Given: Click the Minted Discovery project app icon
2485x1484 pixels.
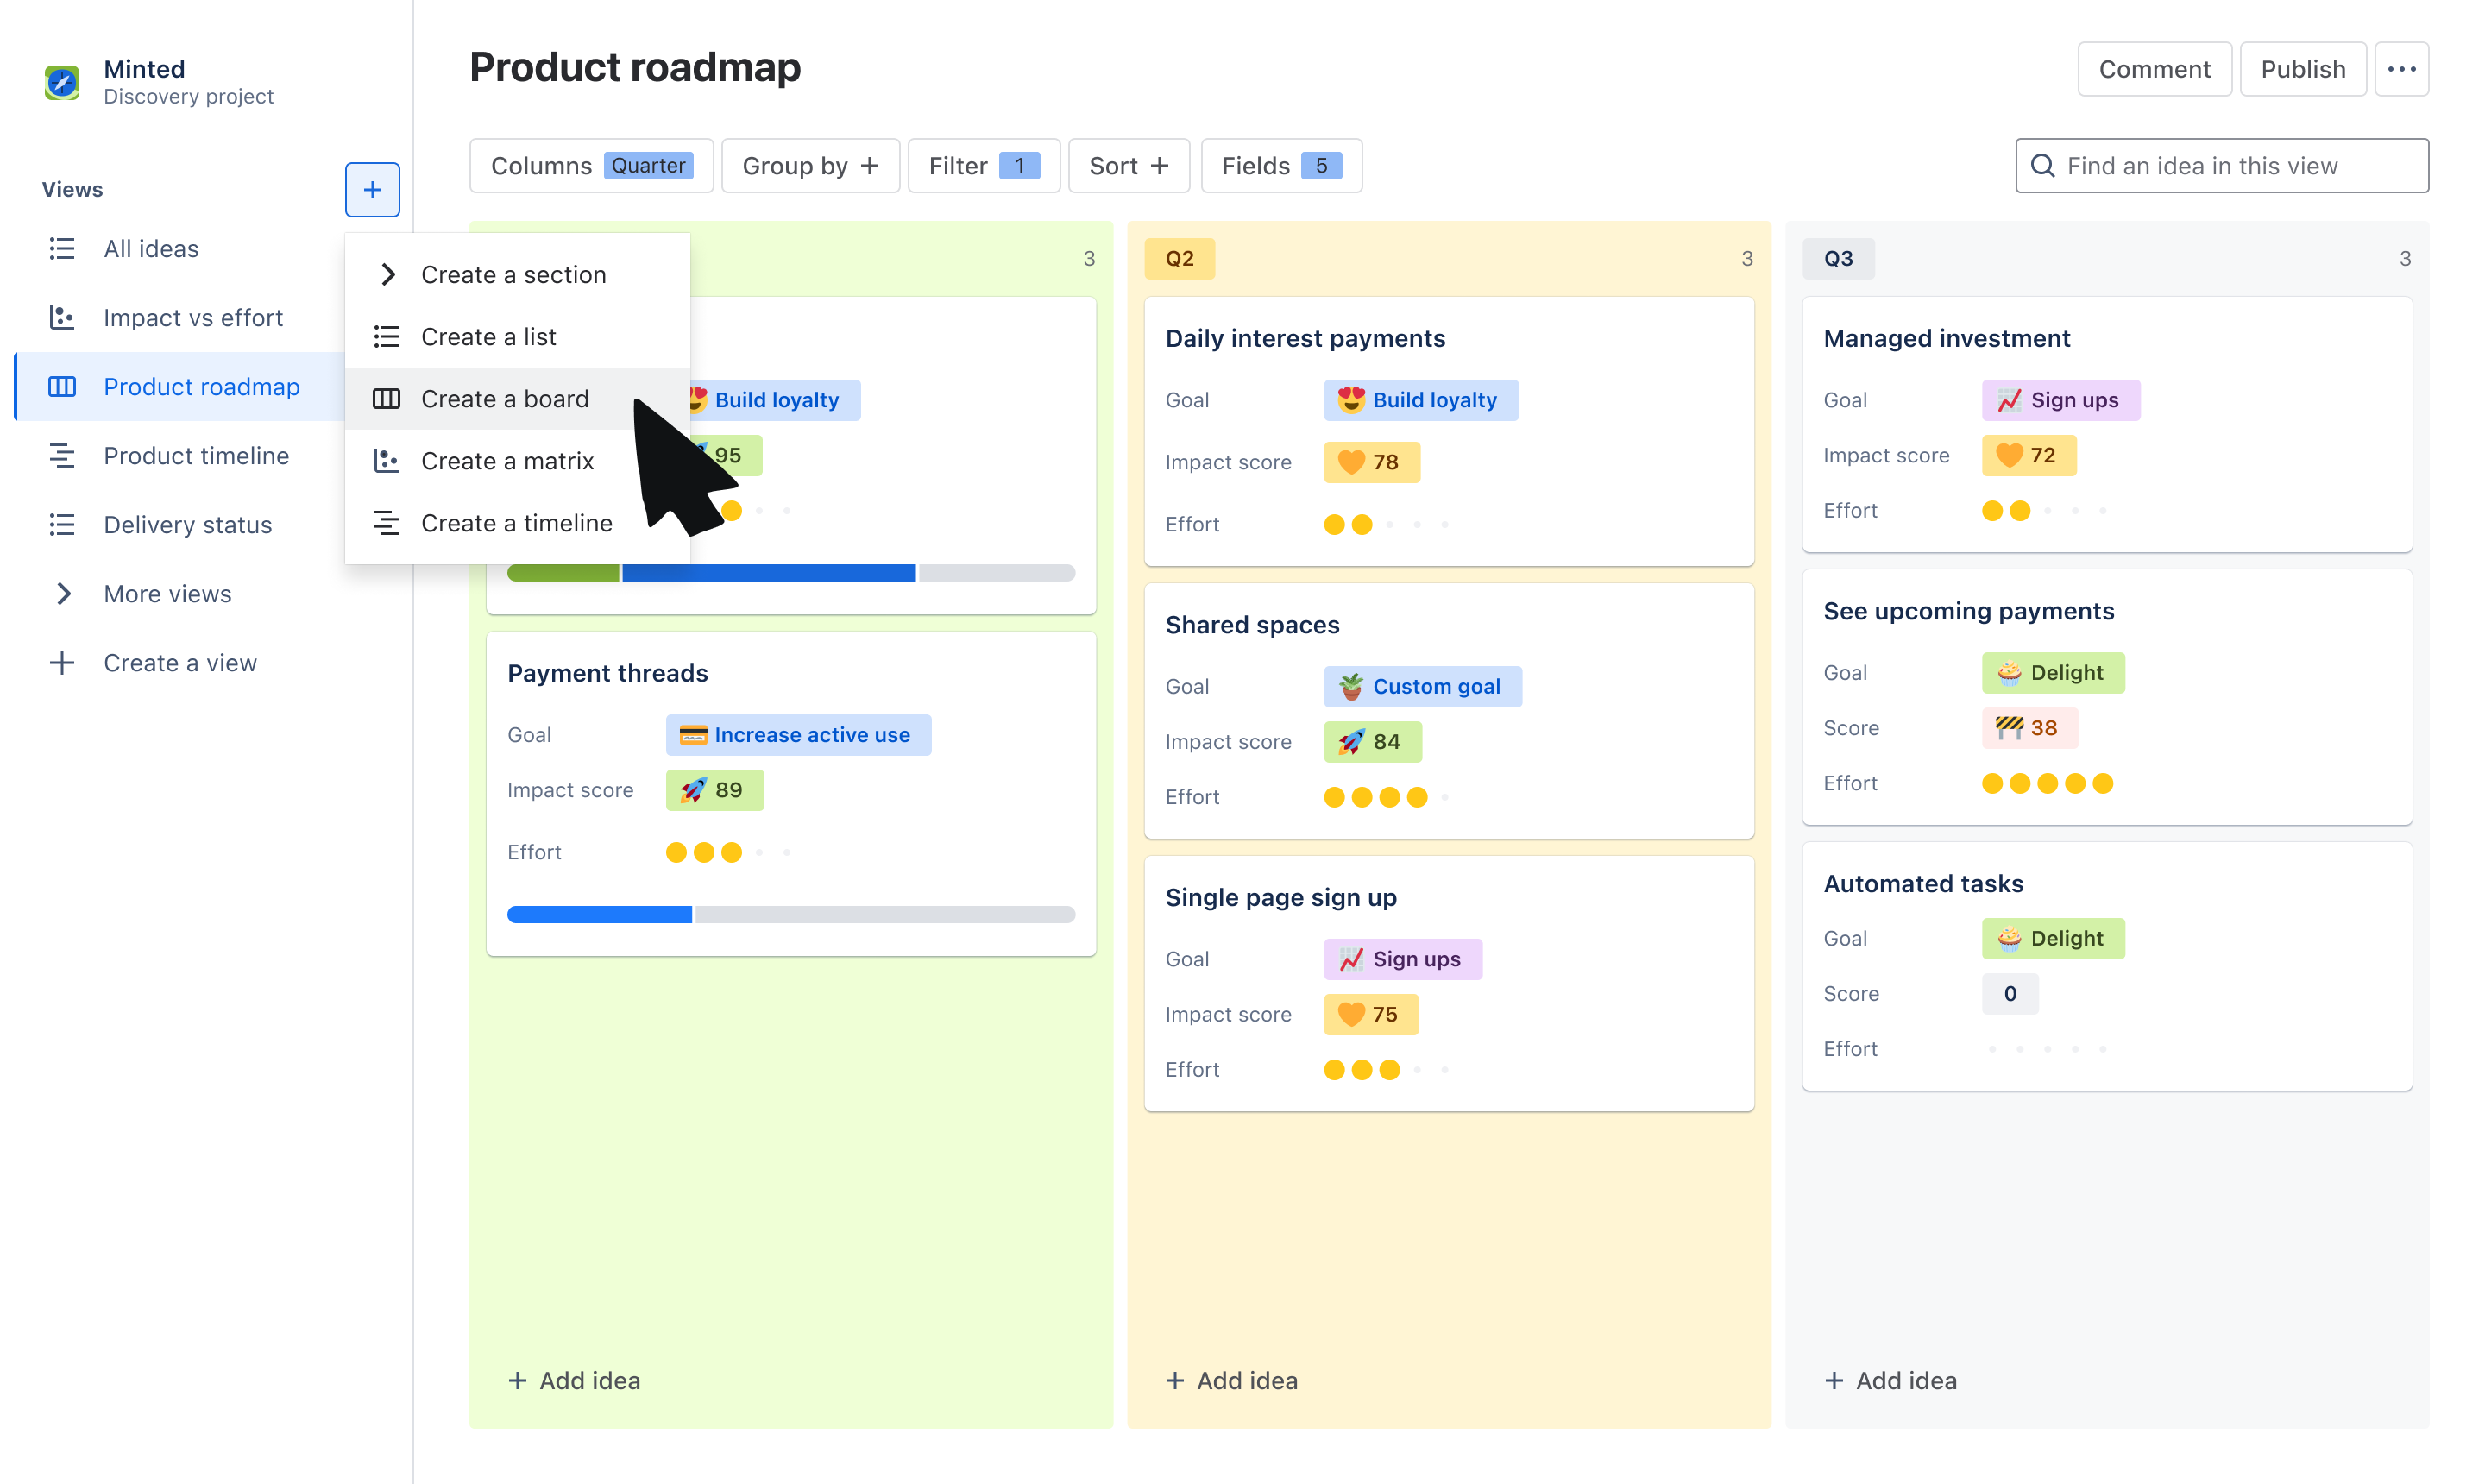Looking at the screenshot, I should (64, 79).
